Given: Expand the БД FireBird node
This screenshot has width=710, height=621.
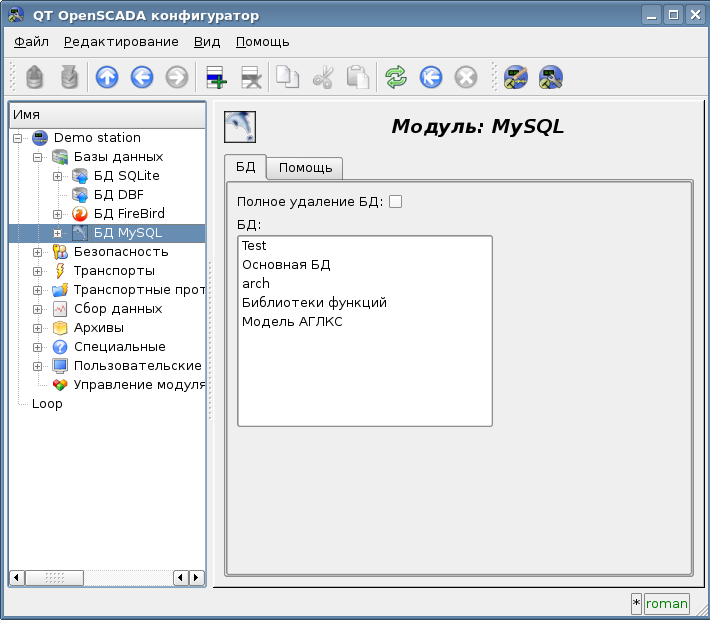Looking at the screenshot, I should tap(57, 214).
